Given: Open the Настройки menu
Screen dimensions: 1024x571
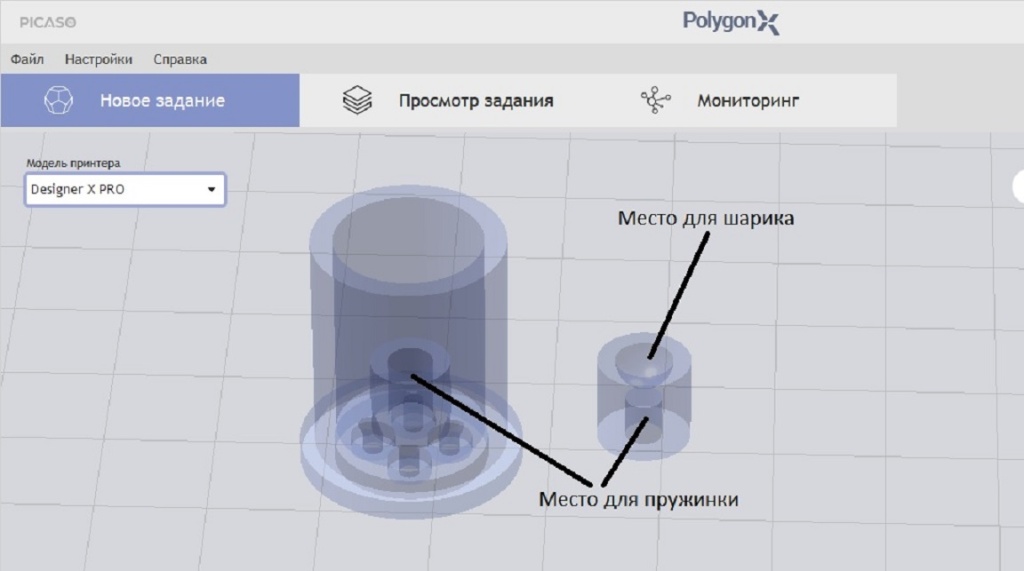Looking at the screenshot, I should tap(98, 59).
